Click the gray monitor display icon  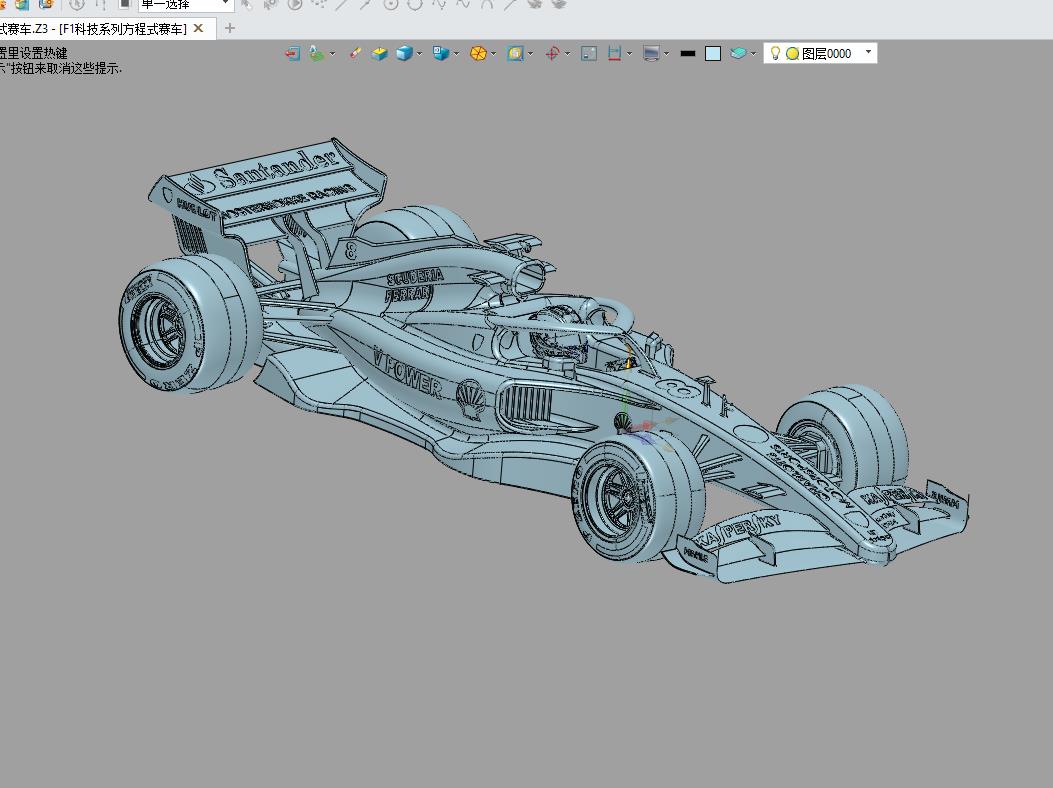coord(651,53)
